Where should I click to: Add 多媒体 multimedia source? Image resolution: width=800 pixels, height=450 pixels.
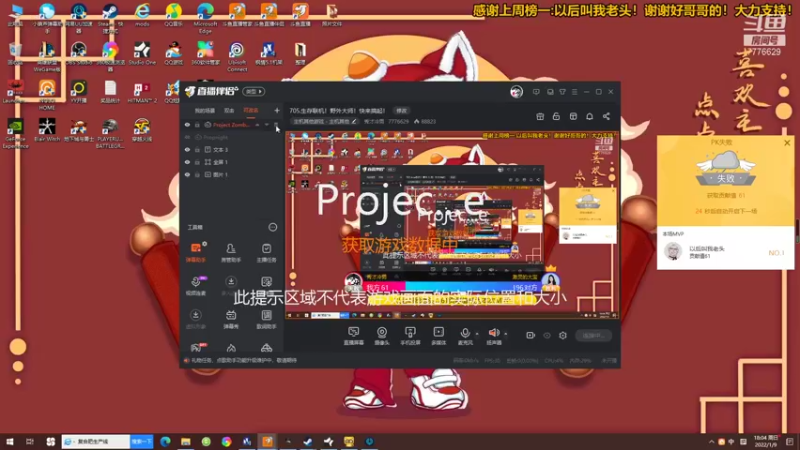click(x=438, y=336)
